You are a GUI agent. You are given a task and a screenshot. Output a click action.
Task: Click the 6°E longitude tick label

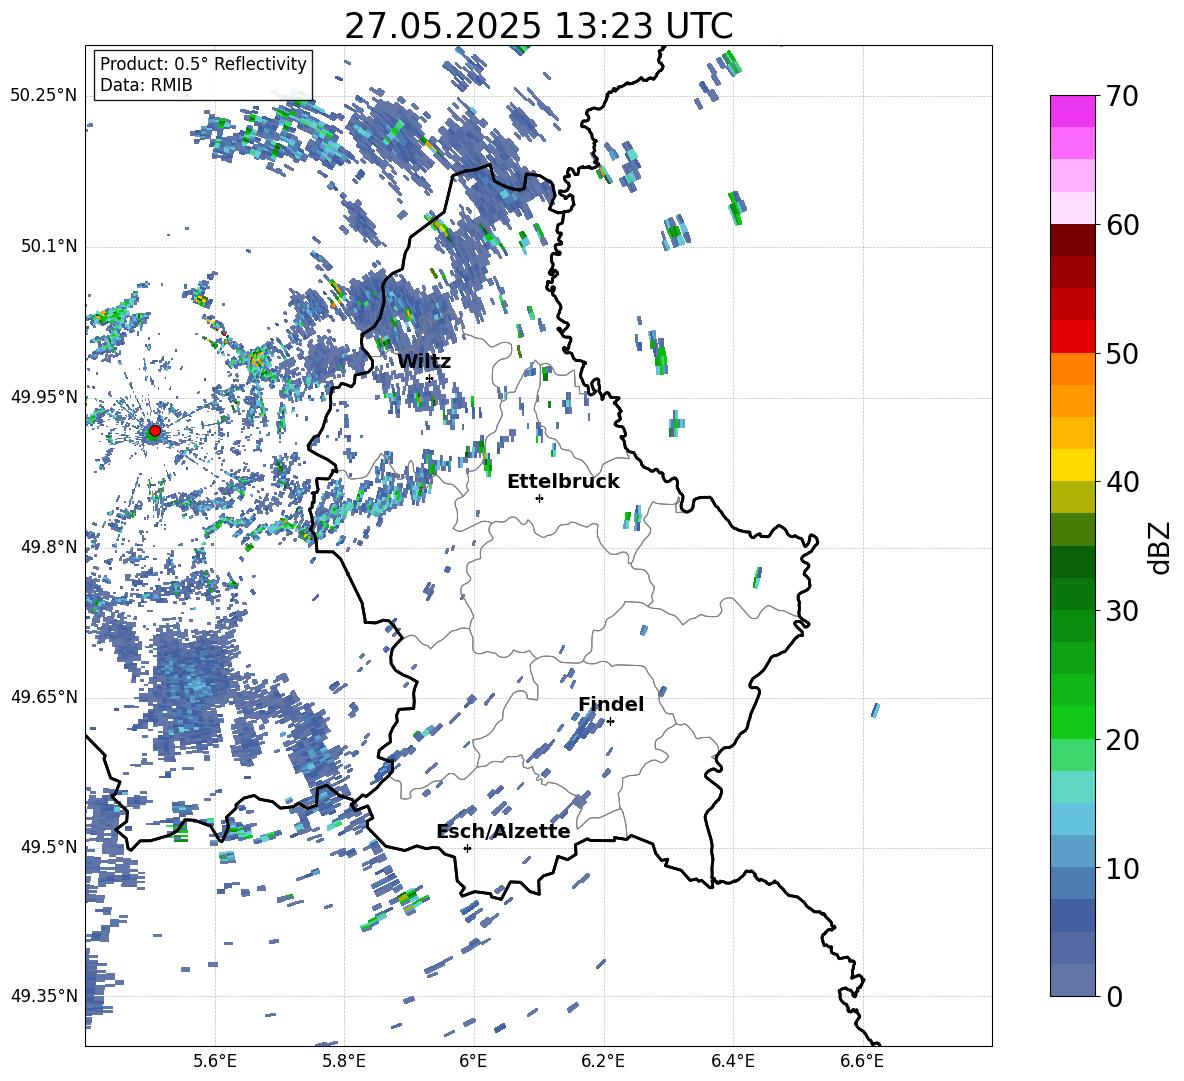pyautogui.click(x=473, y=1061)
